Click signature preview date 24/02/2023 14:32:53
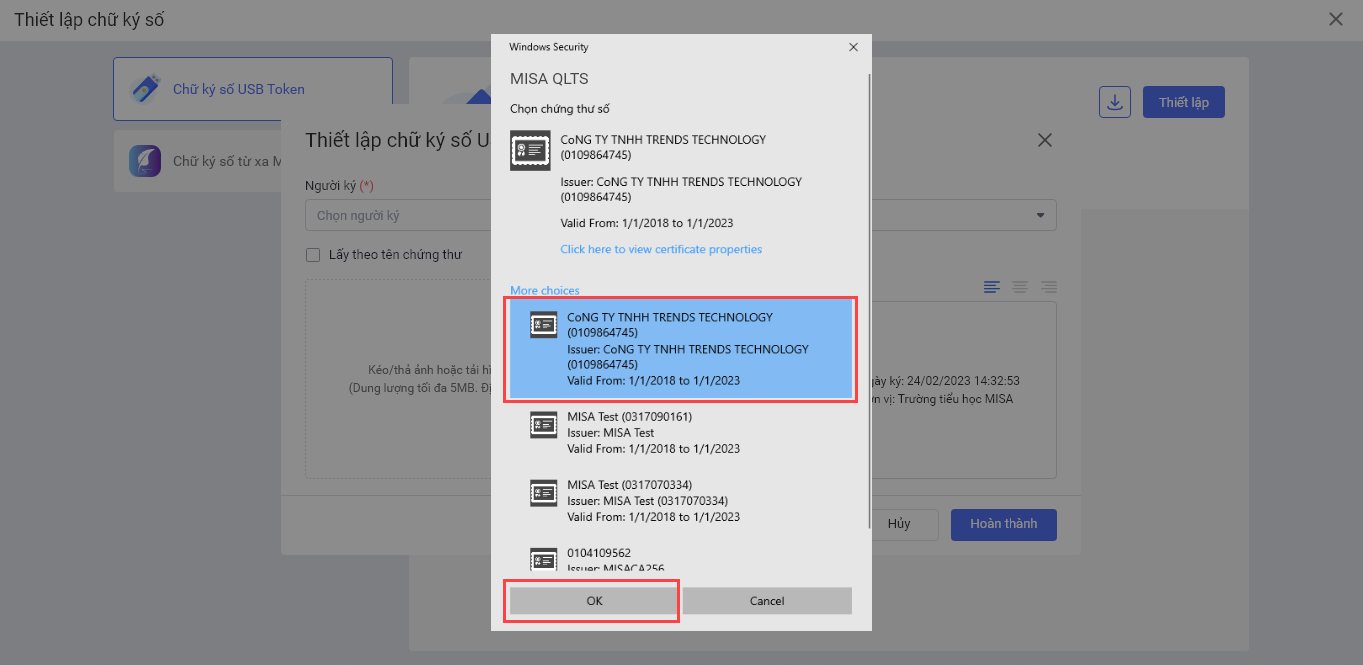This screenshot has width=1363, height=665. (964, 381)
